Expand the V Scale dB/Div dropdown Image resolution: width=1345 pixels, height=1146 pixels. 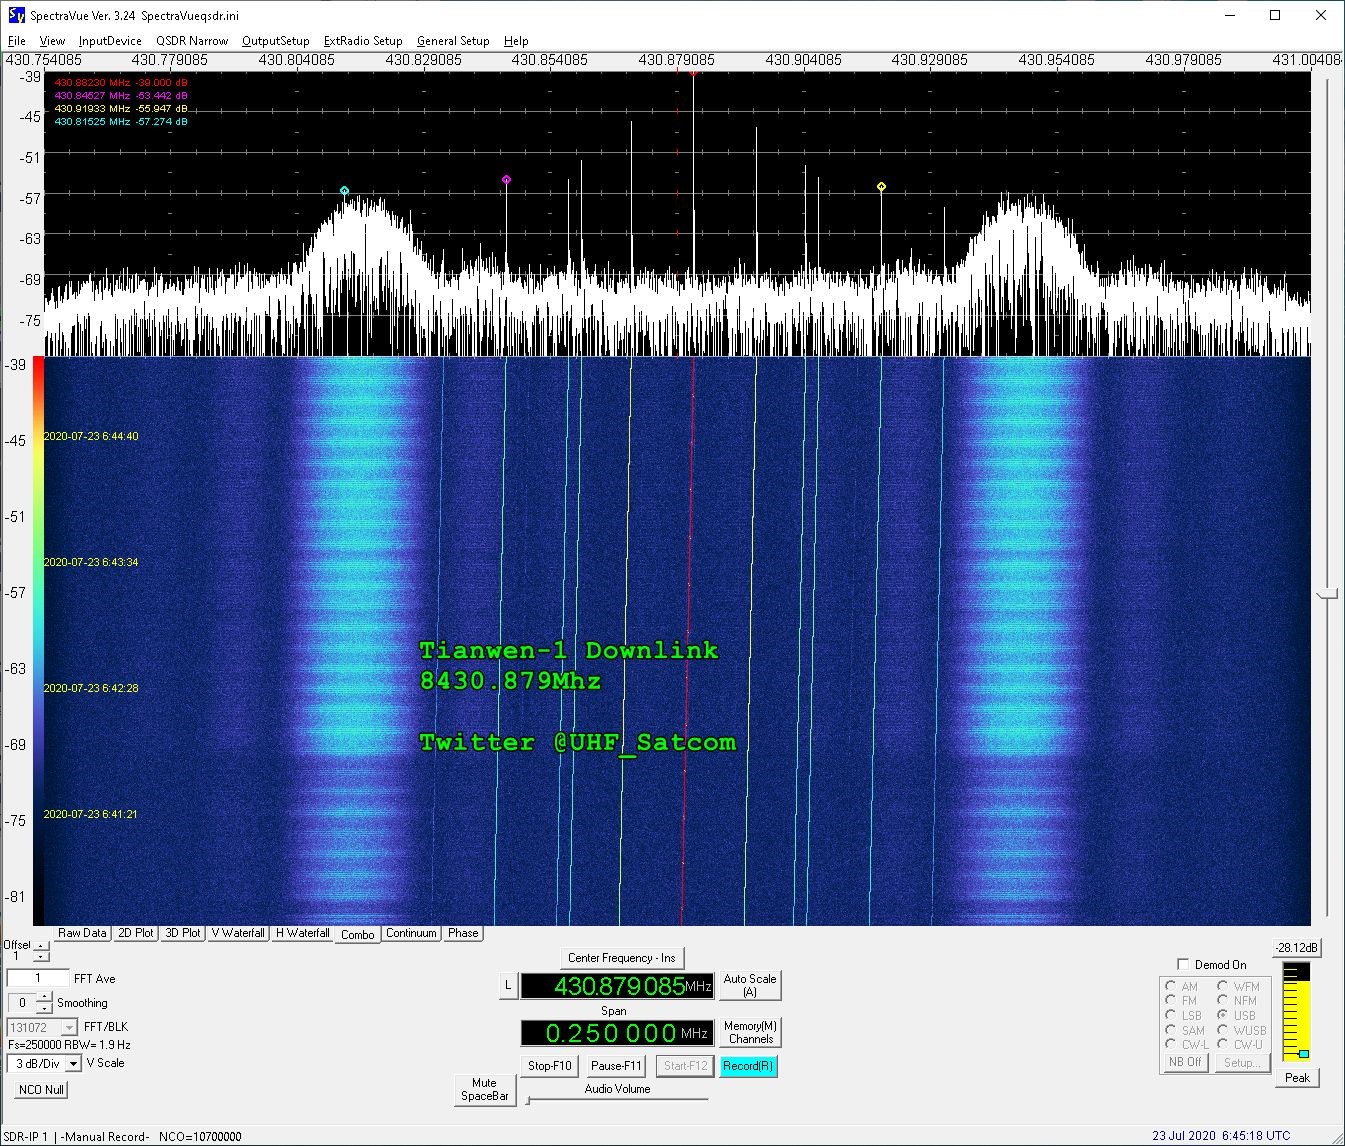(73, 1063)
